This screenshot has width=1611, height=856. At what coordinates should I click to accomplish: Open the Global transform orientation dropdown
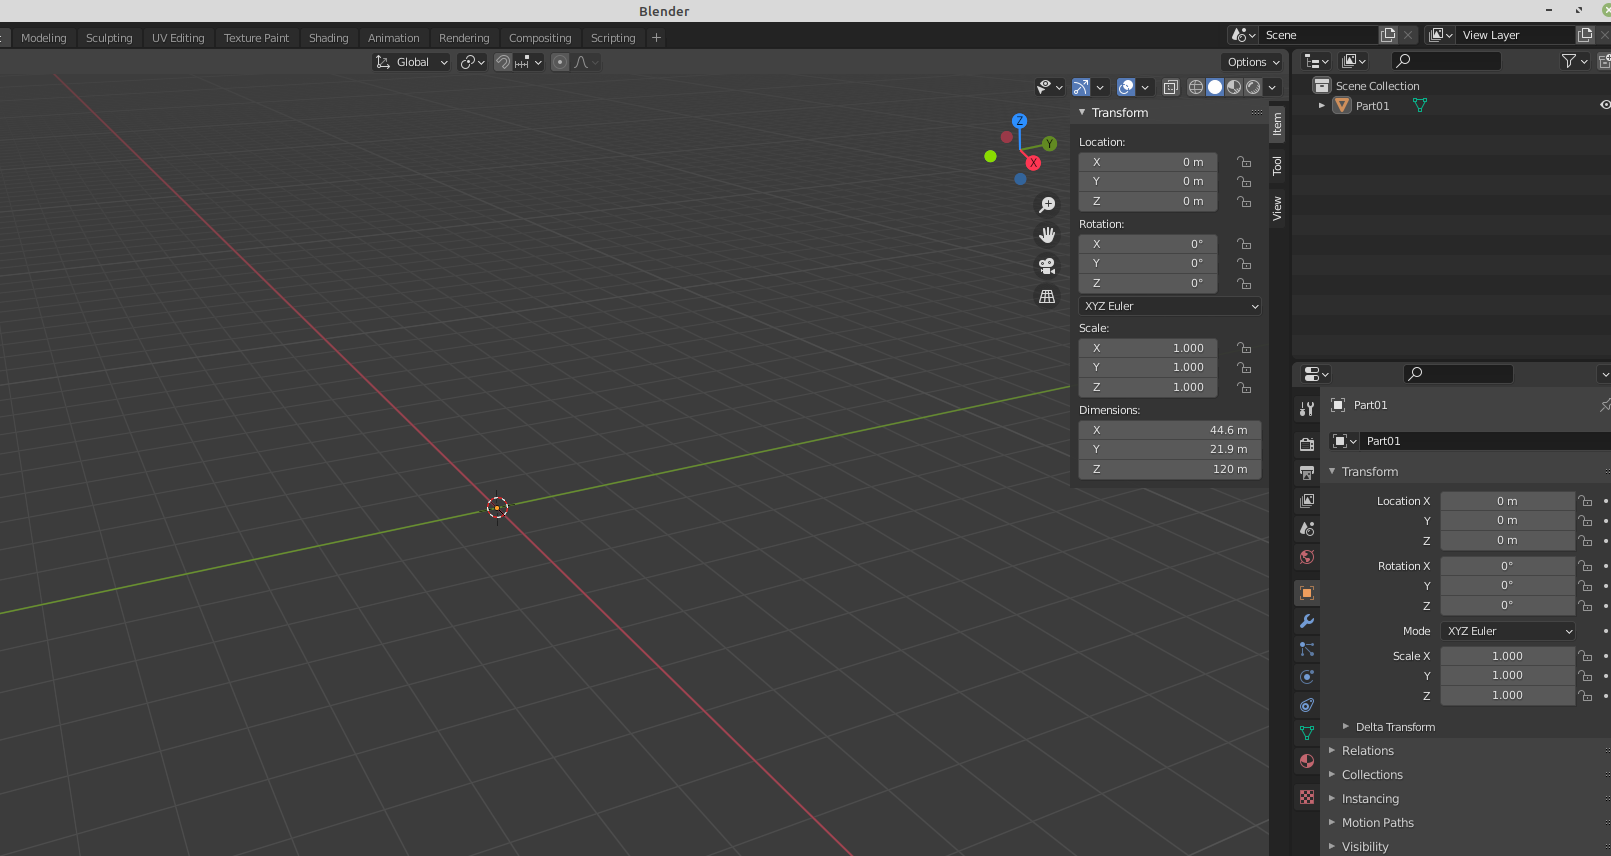412,62
